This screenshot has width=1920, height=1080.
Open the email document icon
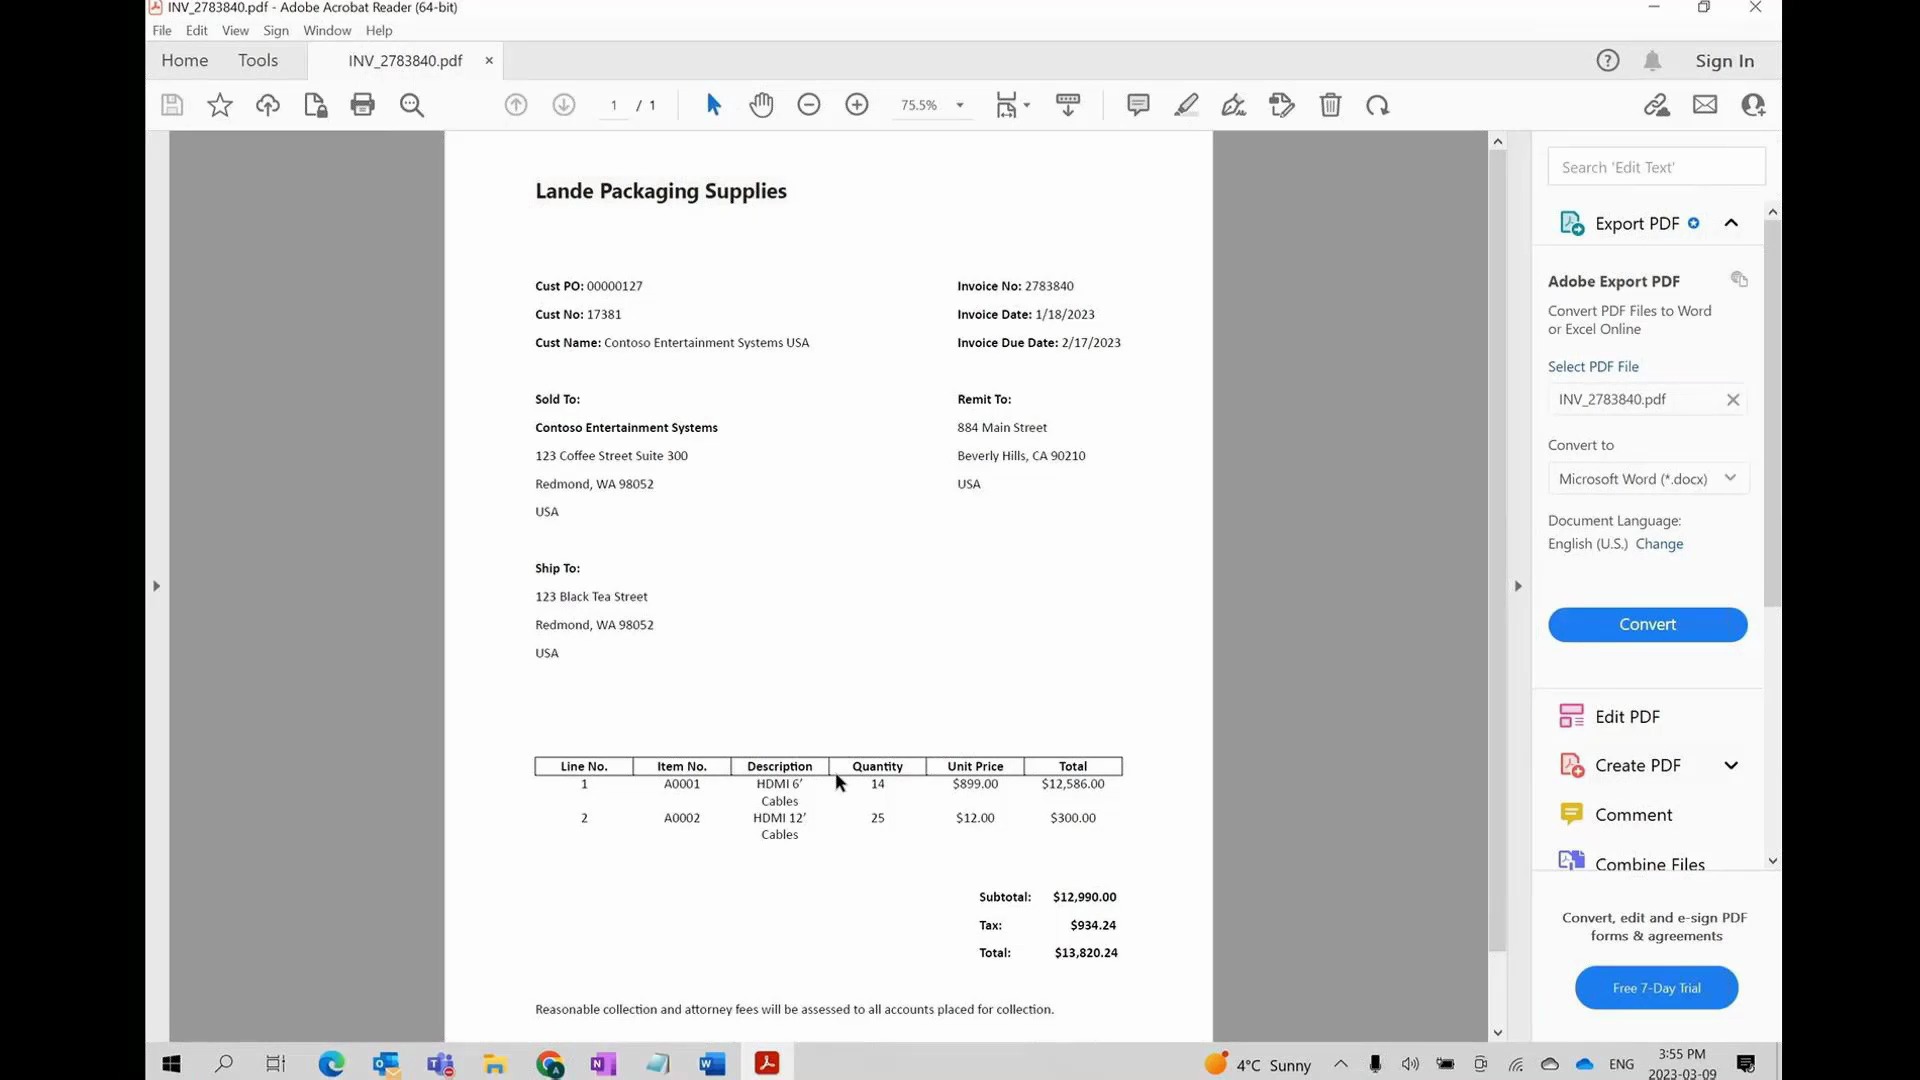1705,104
